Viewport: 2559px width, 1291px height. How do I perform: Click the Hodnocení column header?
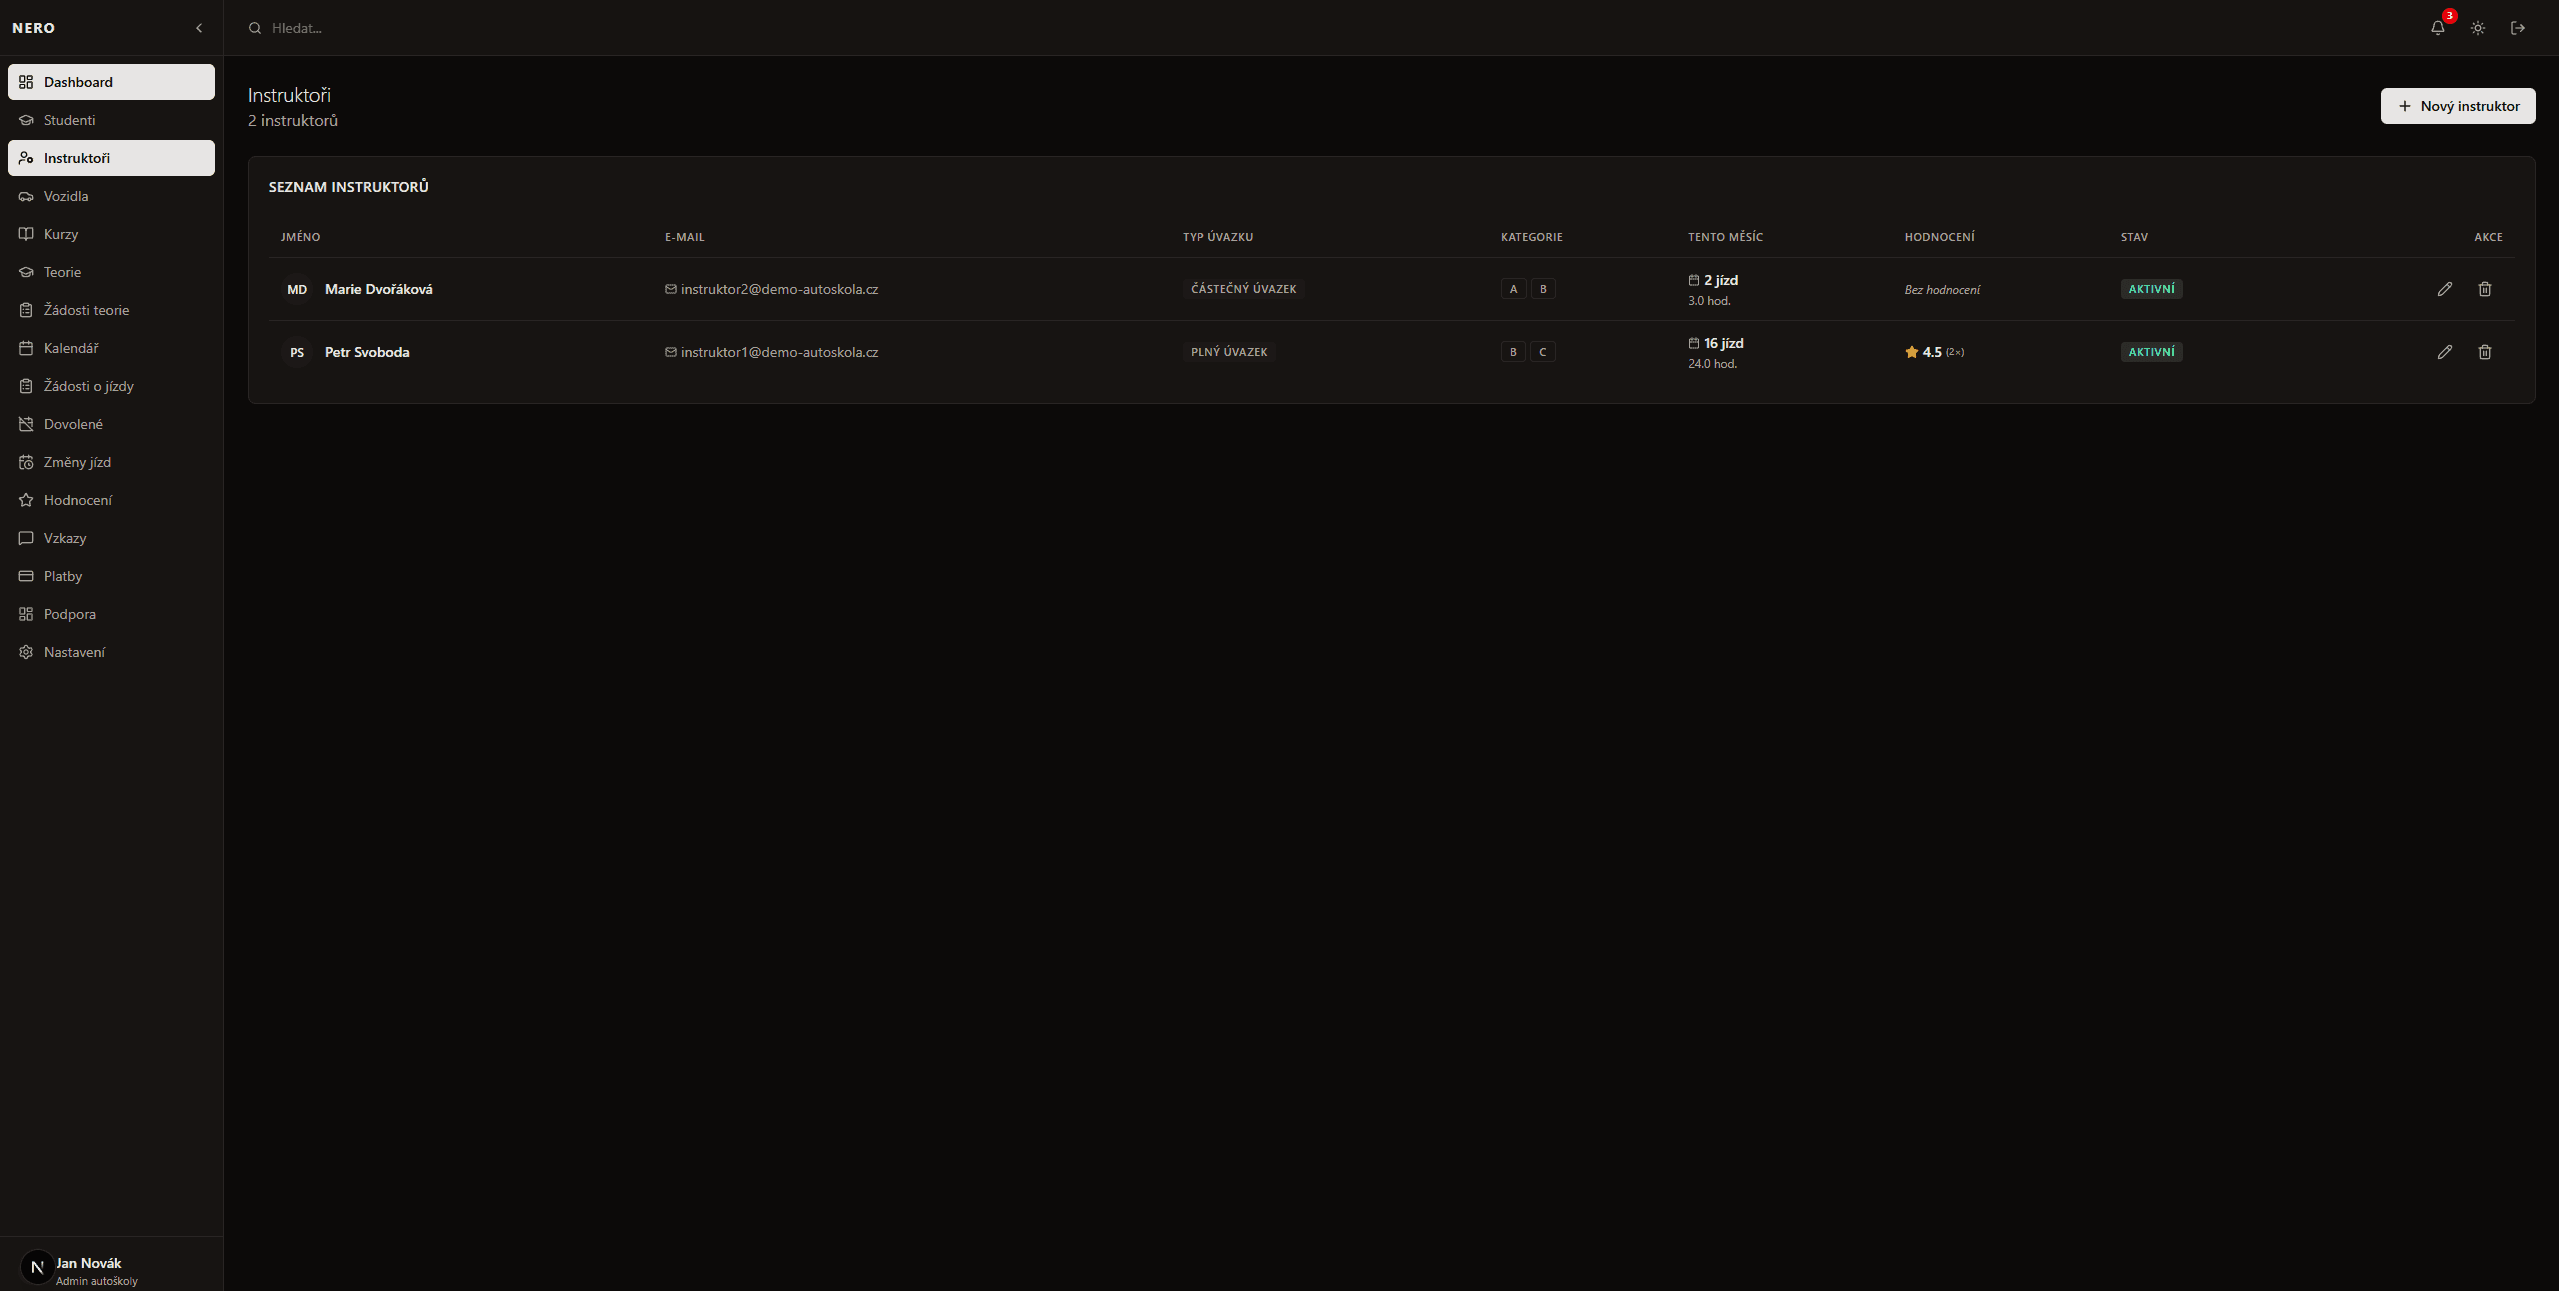[1939, 237]
